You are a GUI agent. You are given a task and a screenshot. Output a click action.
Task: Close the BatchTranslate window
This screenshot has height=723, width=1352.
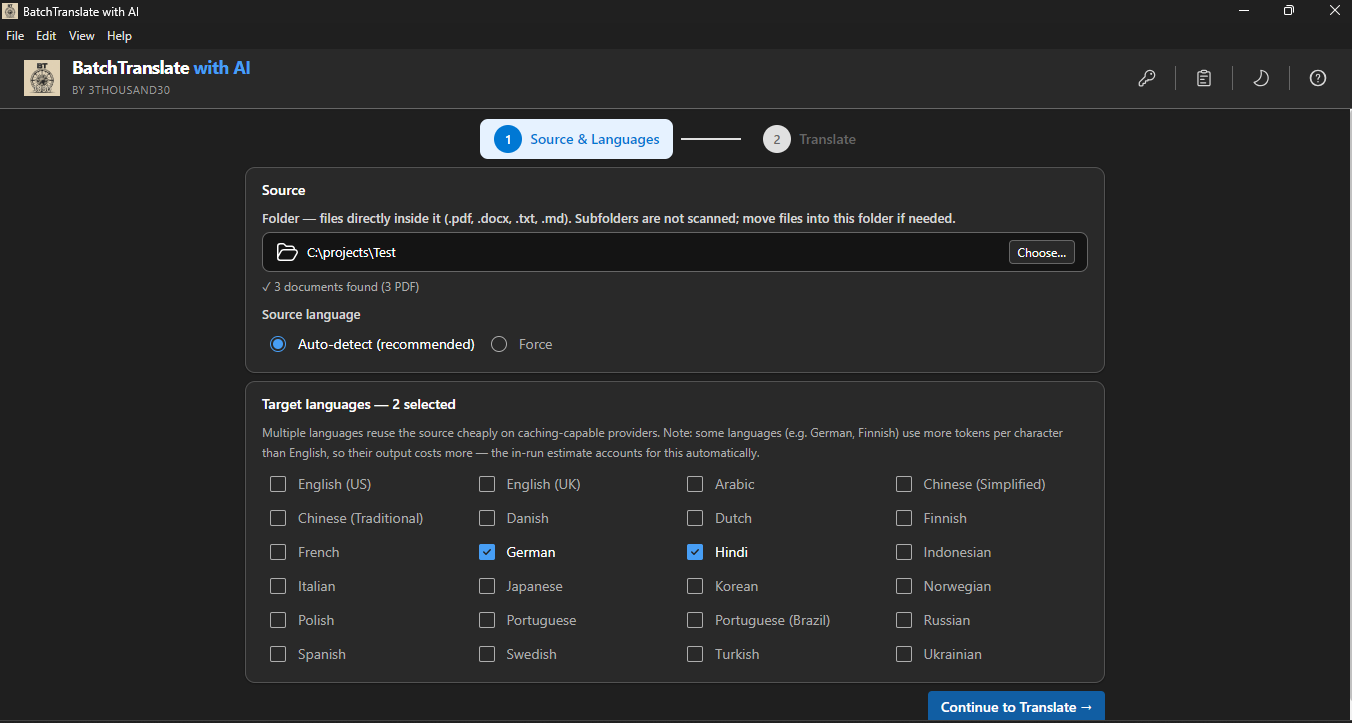coord(1333,10)
